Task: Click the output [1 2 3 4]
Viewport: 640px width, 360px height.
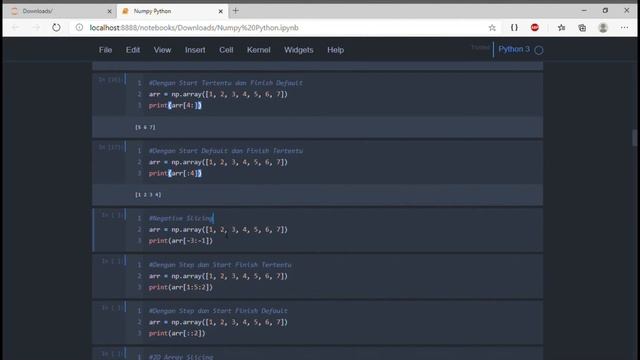Action: 148,195
